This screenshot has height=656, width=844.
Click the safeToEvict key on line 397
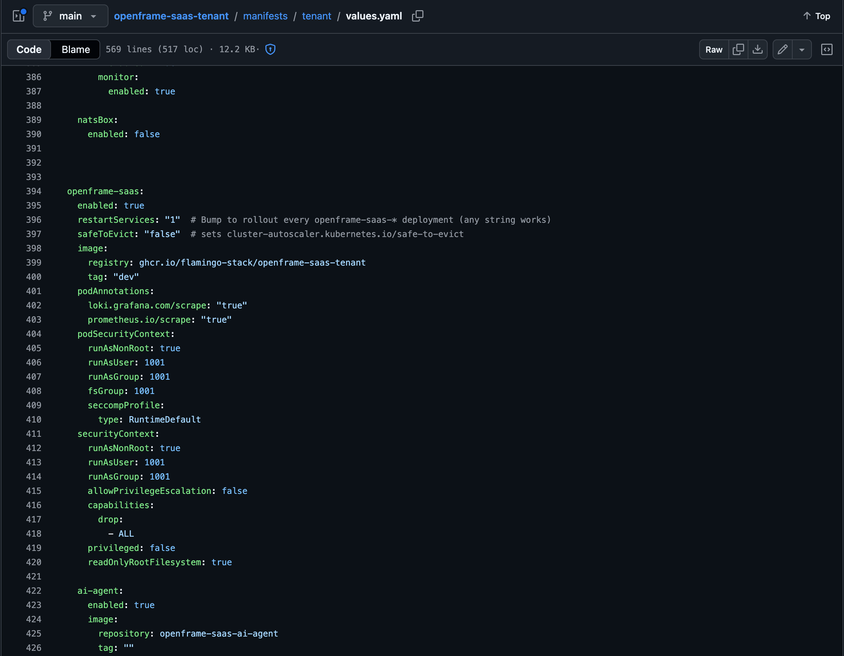coord(106,234)
